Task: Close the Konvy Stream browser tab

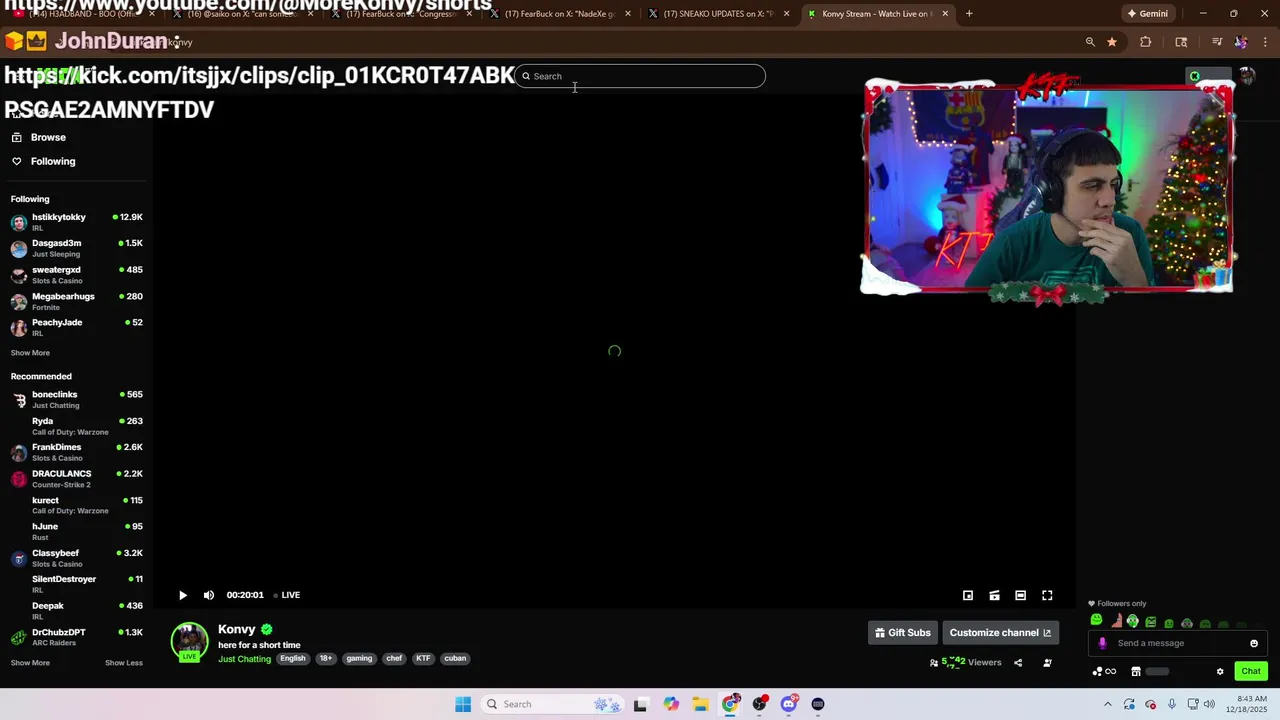Action: (943, 14)
